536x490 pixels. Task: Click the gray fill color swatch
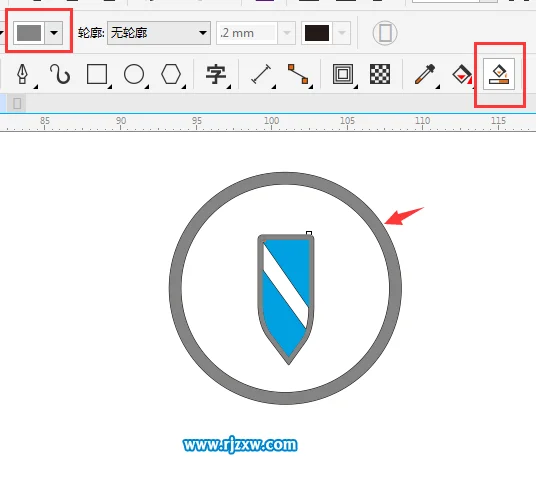tap(29, 33)
